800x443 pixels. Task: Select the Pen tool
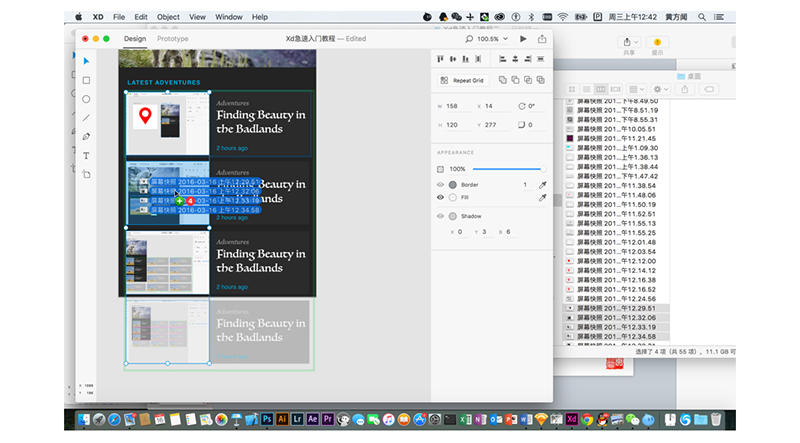coord(86,136)
